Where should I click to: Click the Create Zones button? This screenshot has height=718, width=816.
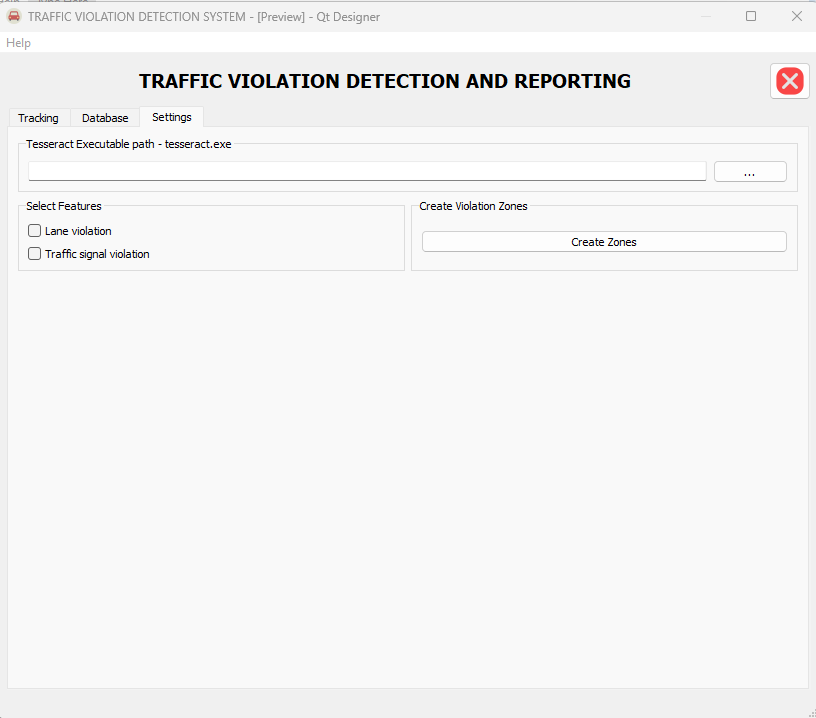coord(604,242)
